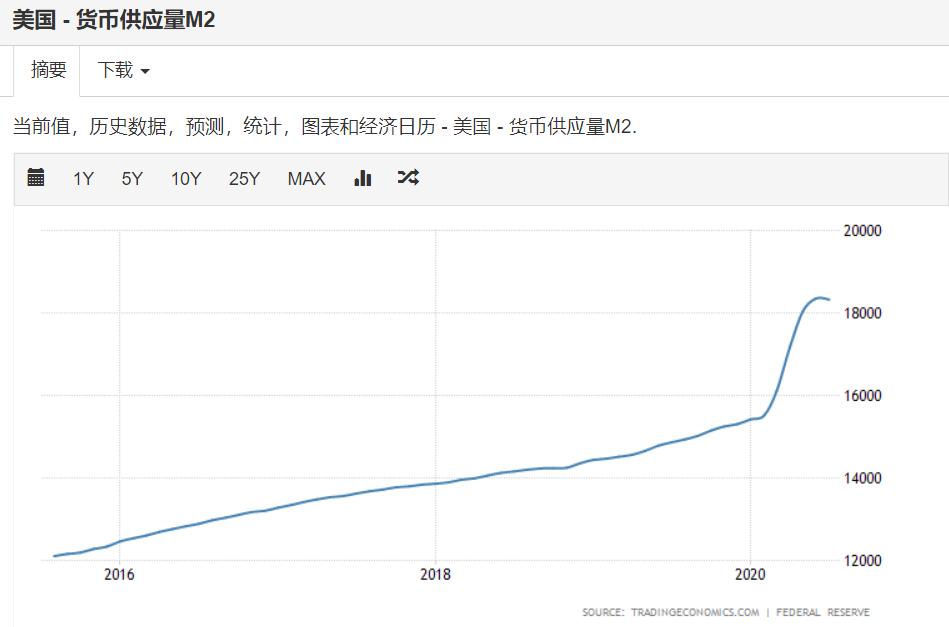Toggle the 10Y time range

point(186,178)
